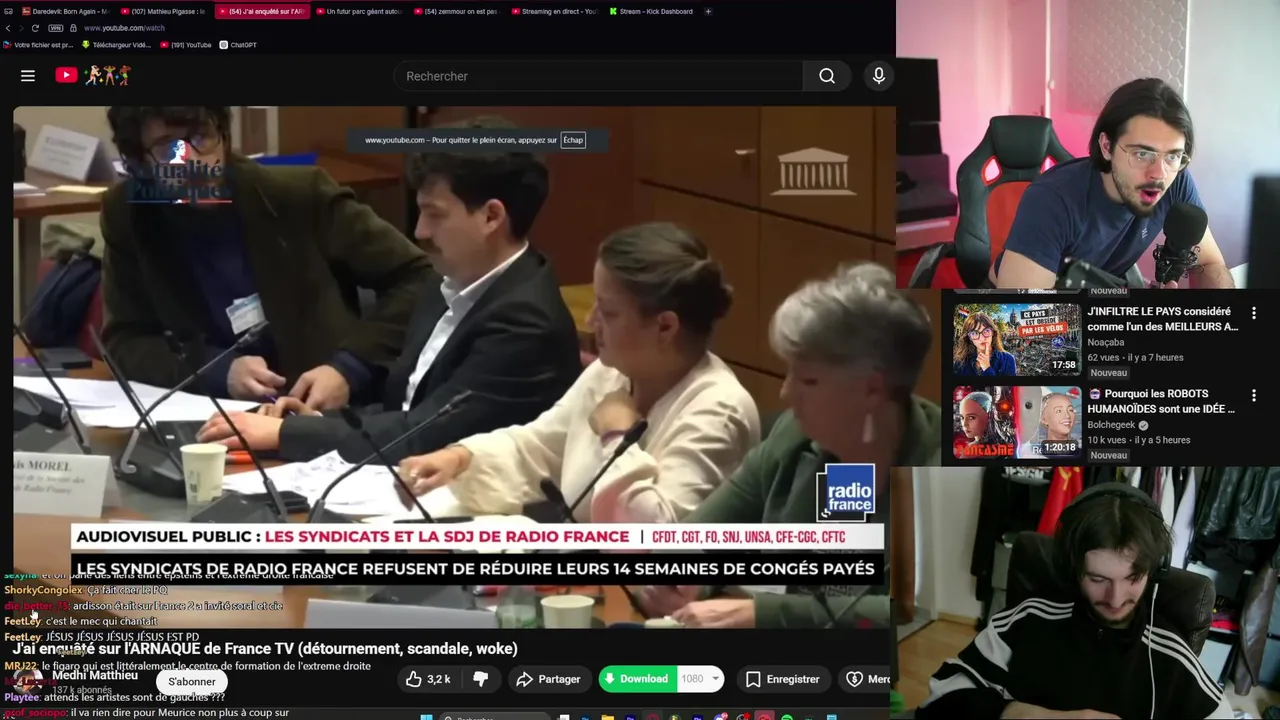Share the video using Partager
Image resolution: width=1280 pixels, height=720 pixels.
click(548, 679)
